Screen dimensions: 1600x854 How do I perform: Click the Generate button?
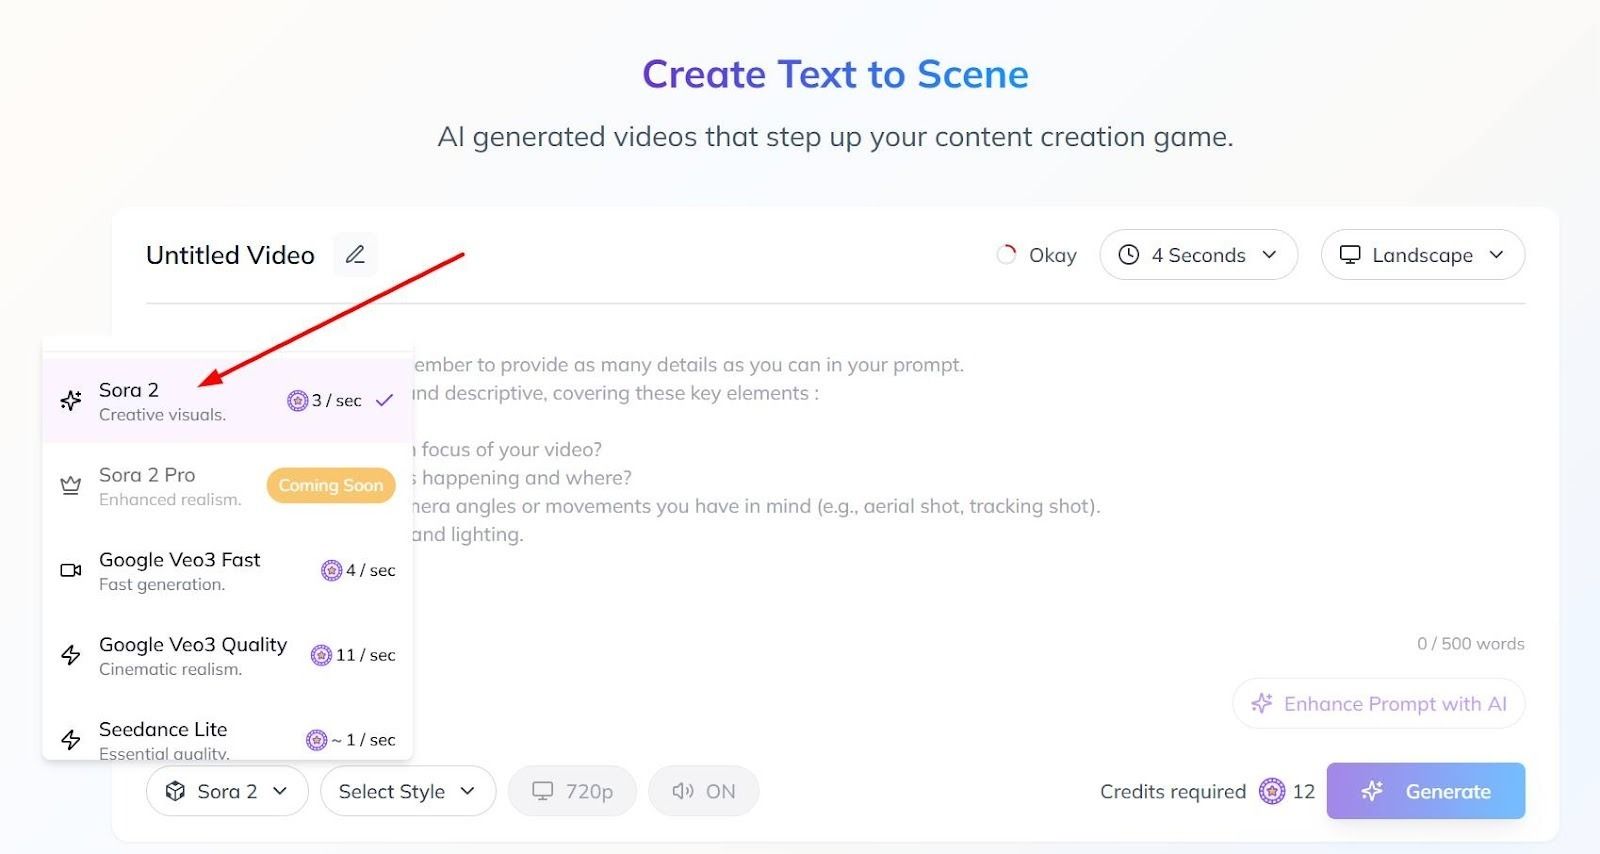click(1426, 791)
